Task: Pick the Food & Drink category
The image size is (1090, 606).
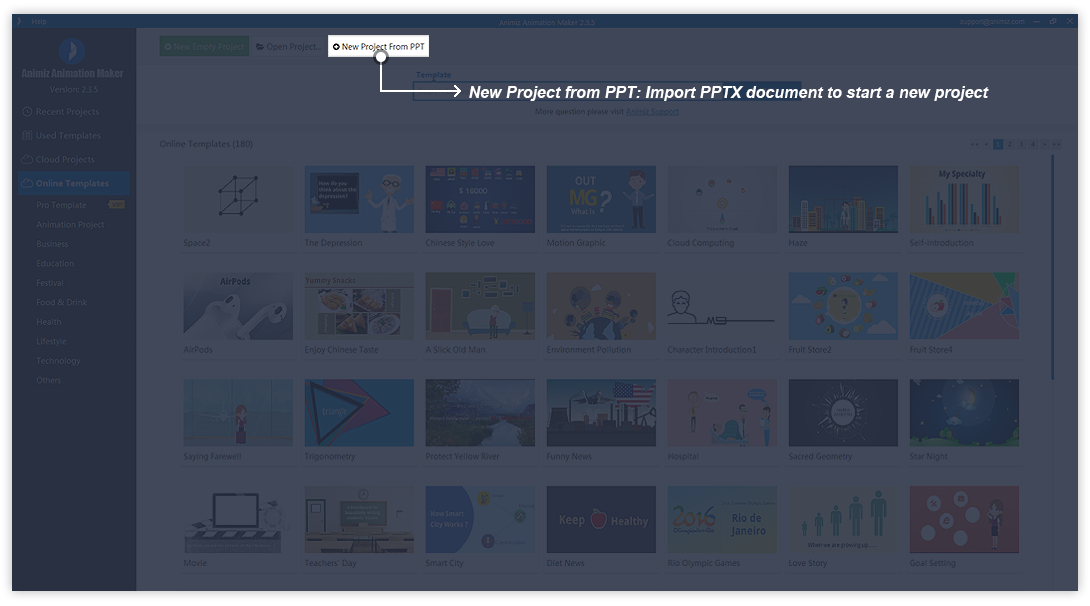Action: pos(62,303)
